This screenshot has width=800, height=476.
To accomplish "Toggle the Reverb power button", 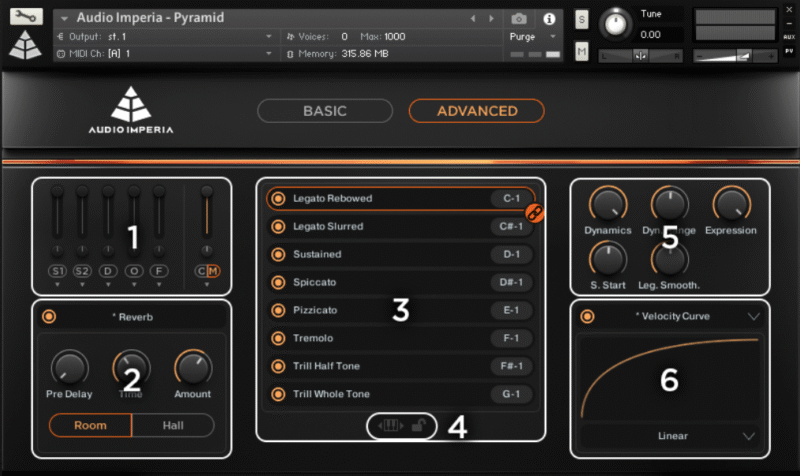I will (x=49, y=317).
